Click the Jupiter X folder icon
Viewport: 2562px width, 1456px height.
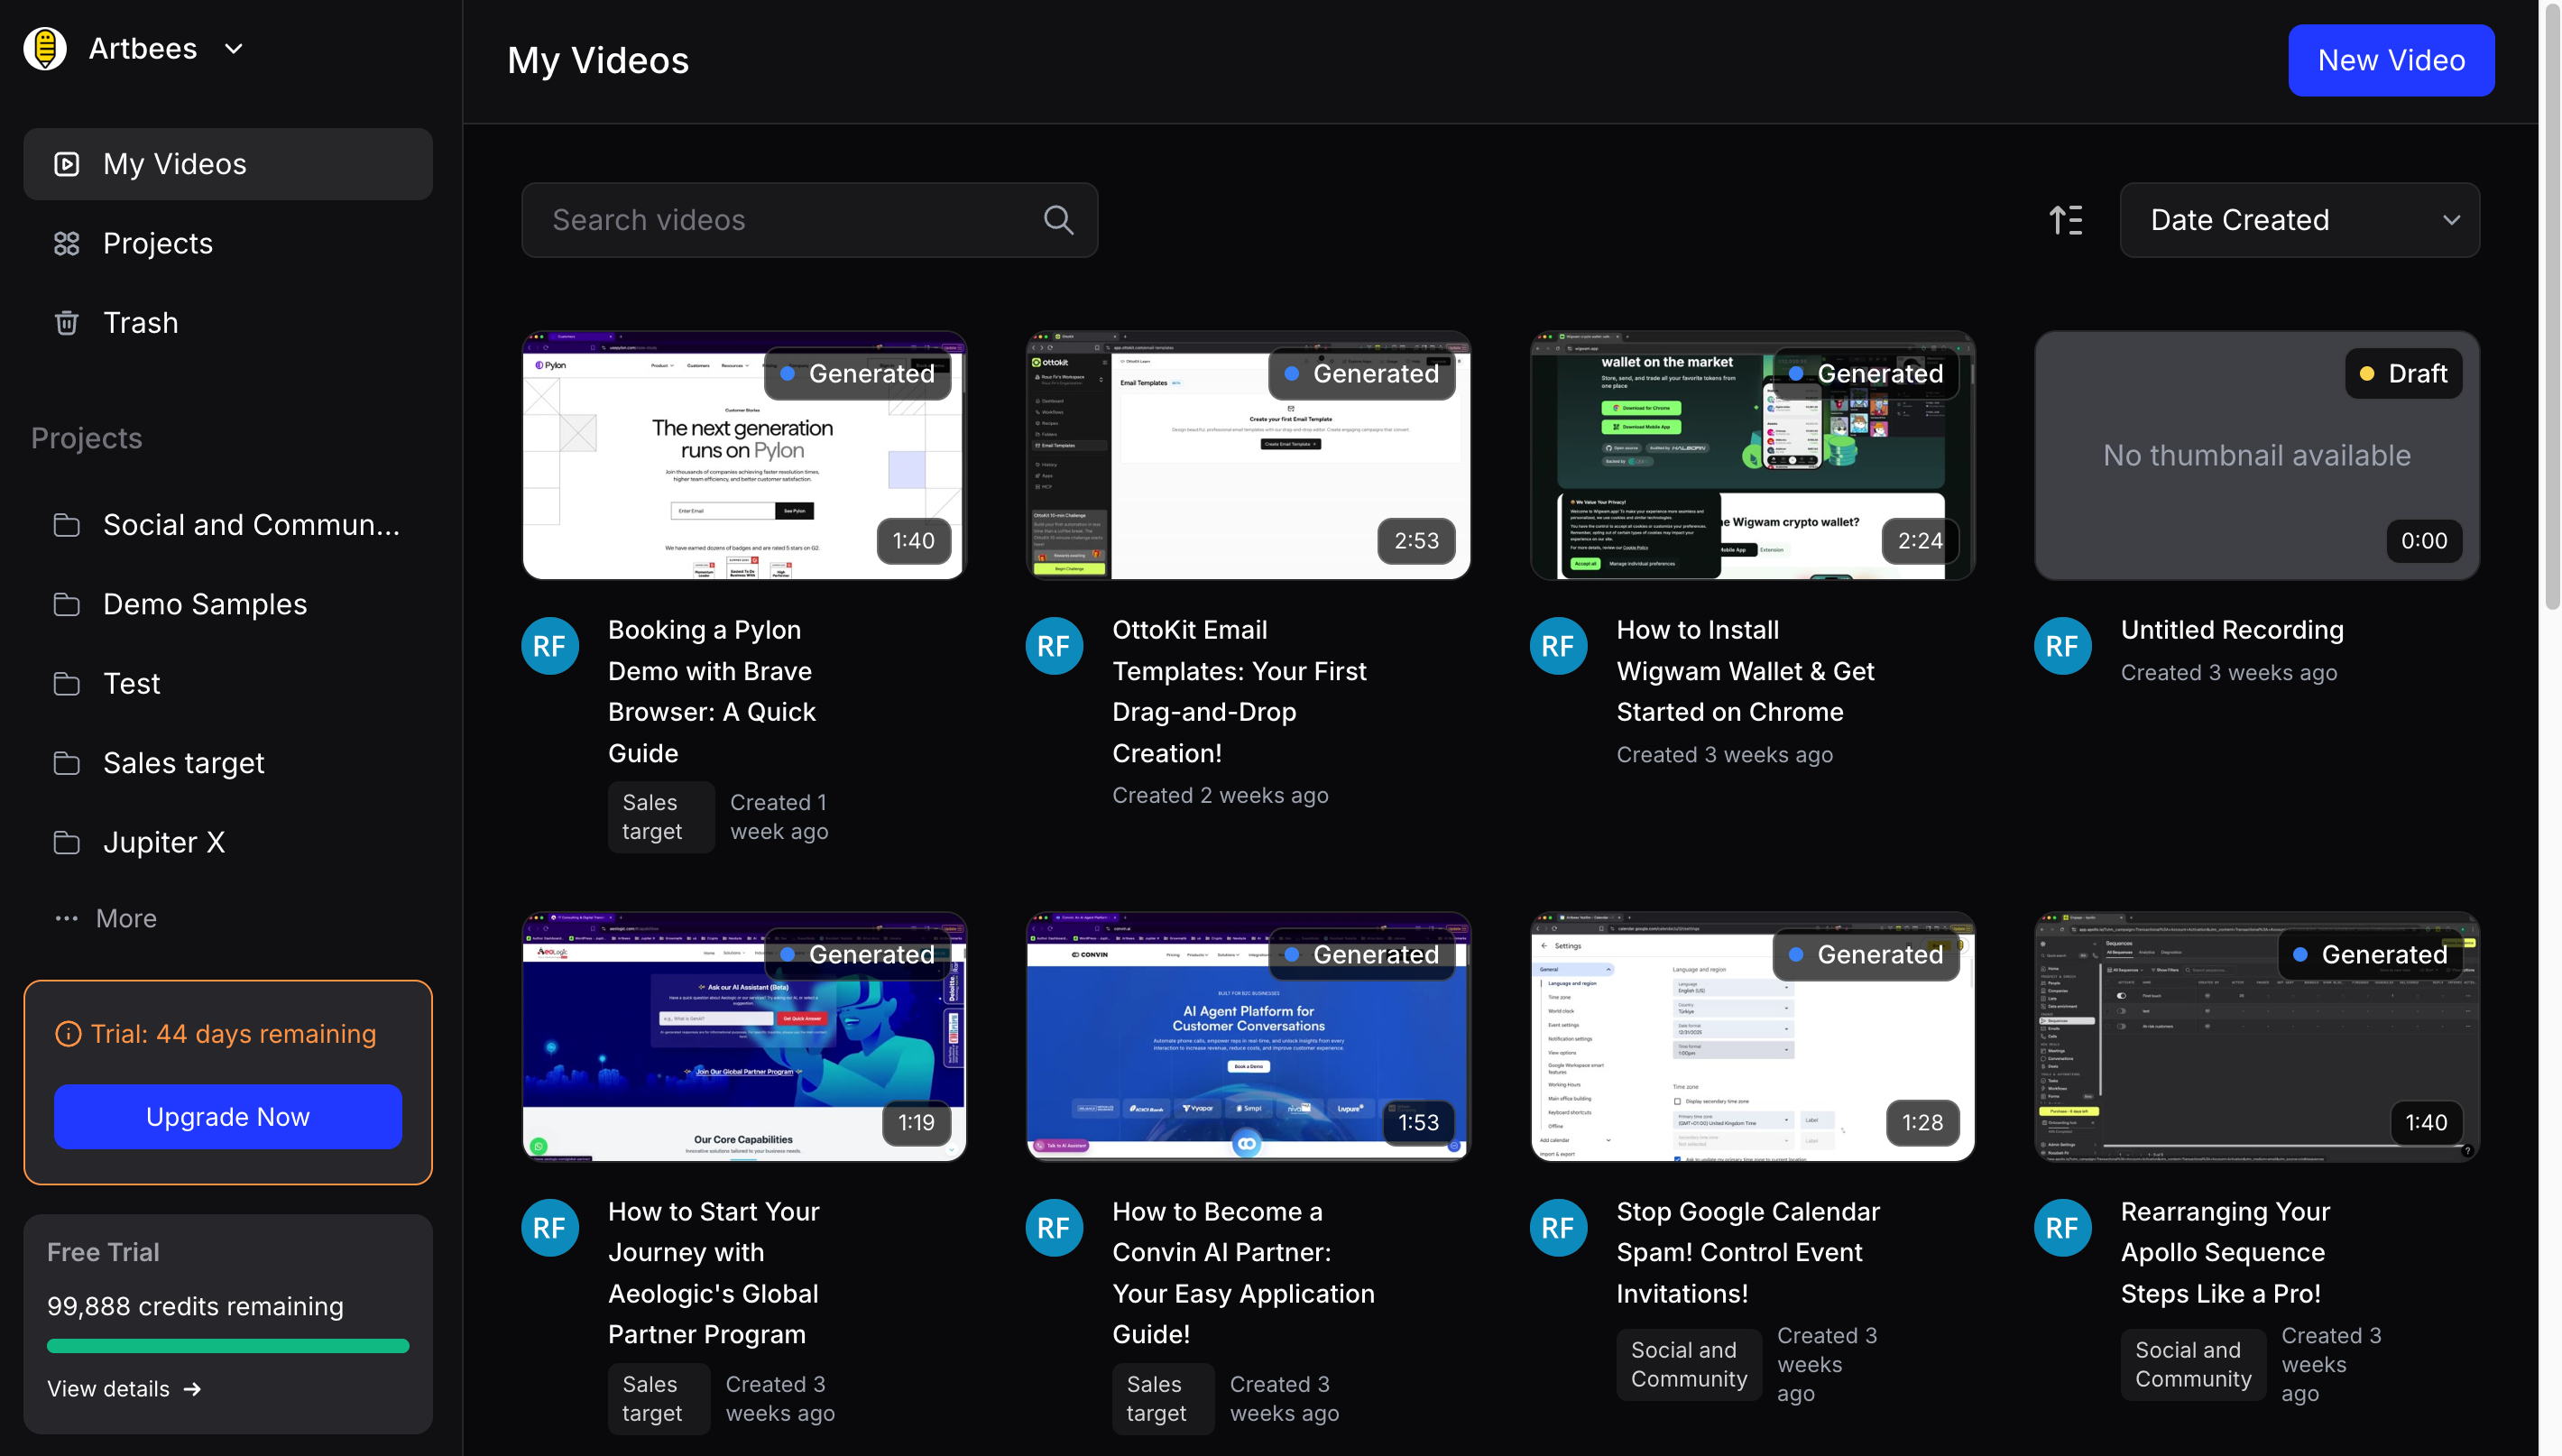[x=66, y=842]
